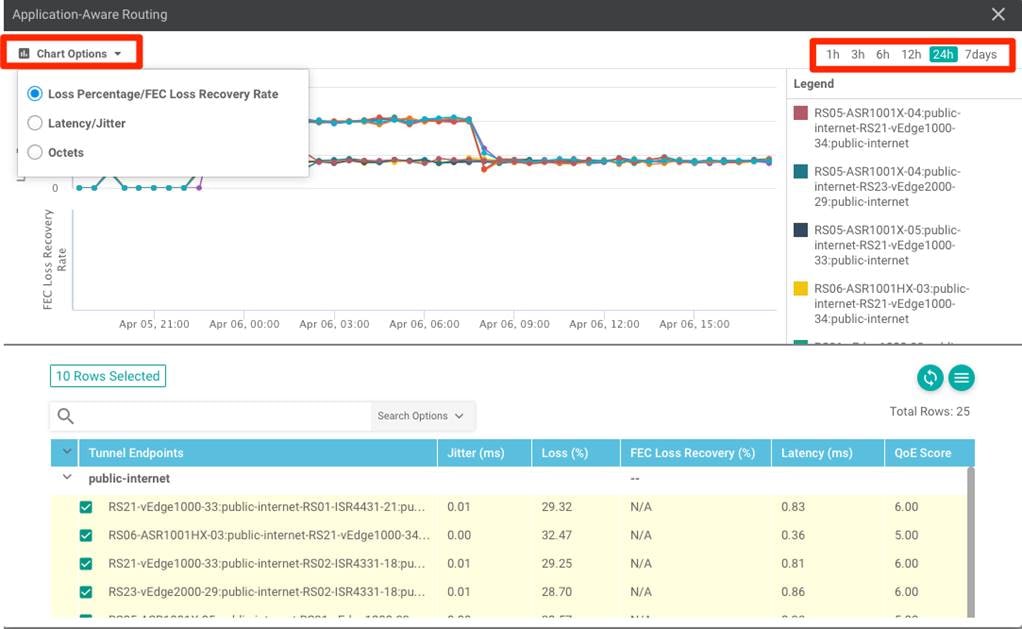Open the table columns menu icon
Viewport: 1022px width, 629px height.
point(961,377)
